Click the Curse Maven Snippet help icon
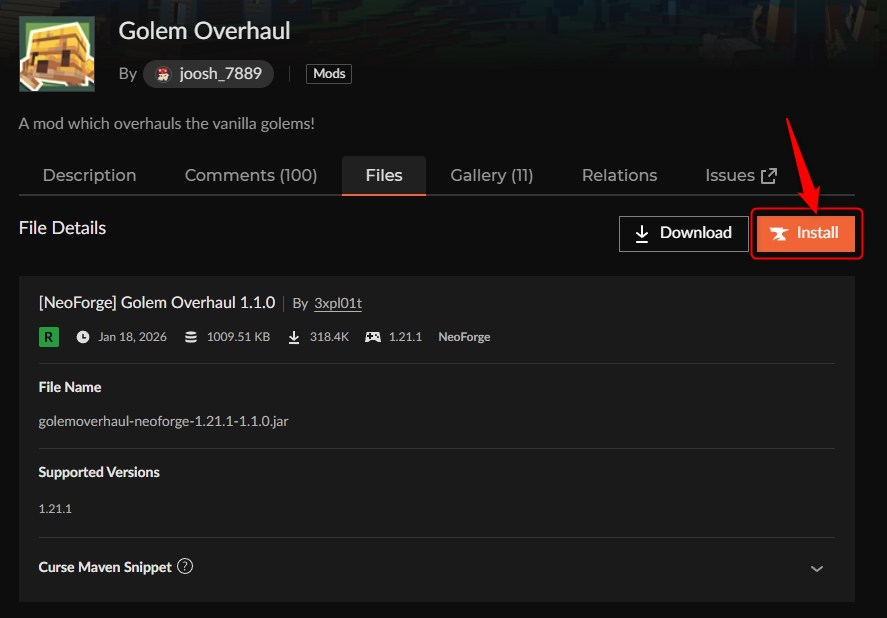The height and width of the screenshot is (618, 887). (185, 566)
